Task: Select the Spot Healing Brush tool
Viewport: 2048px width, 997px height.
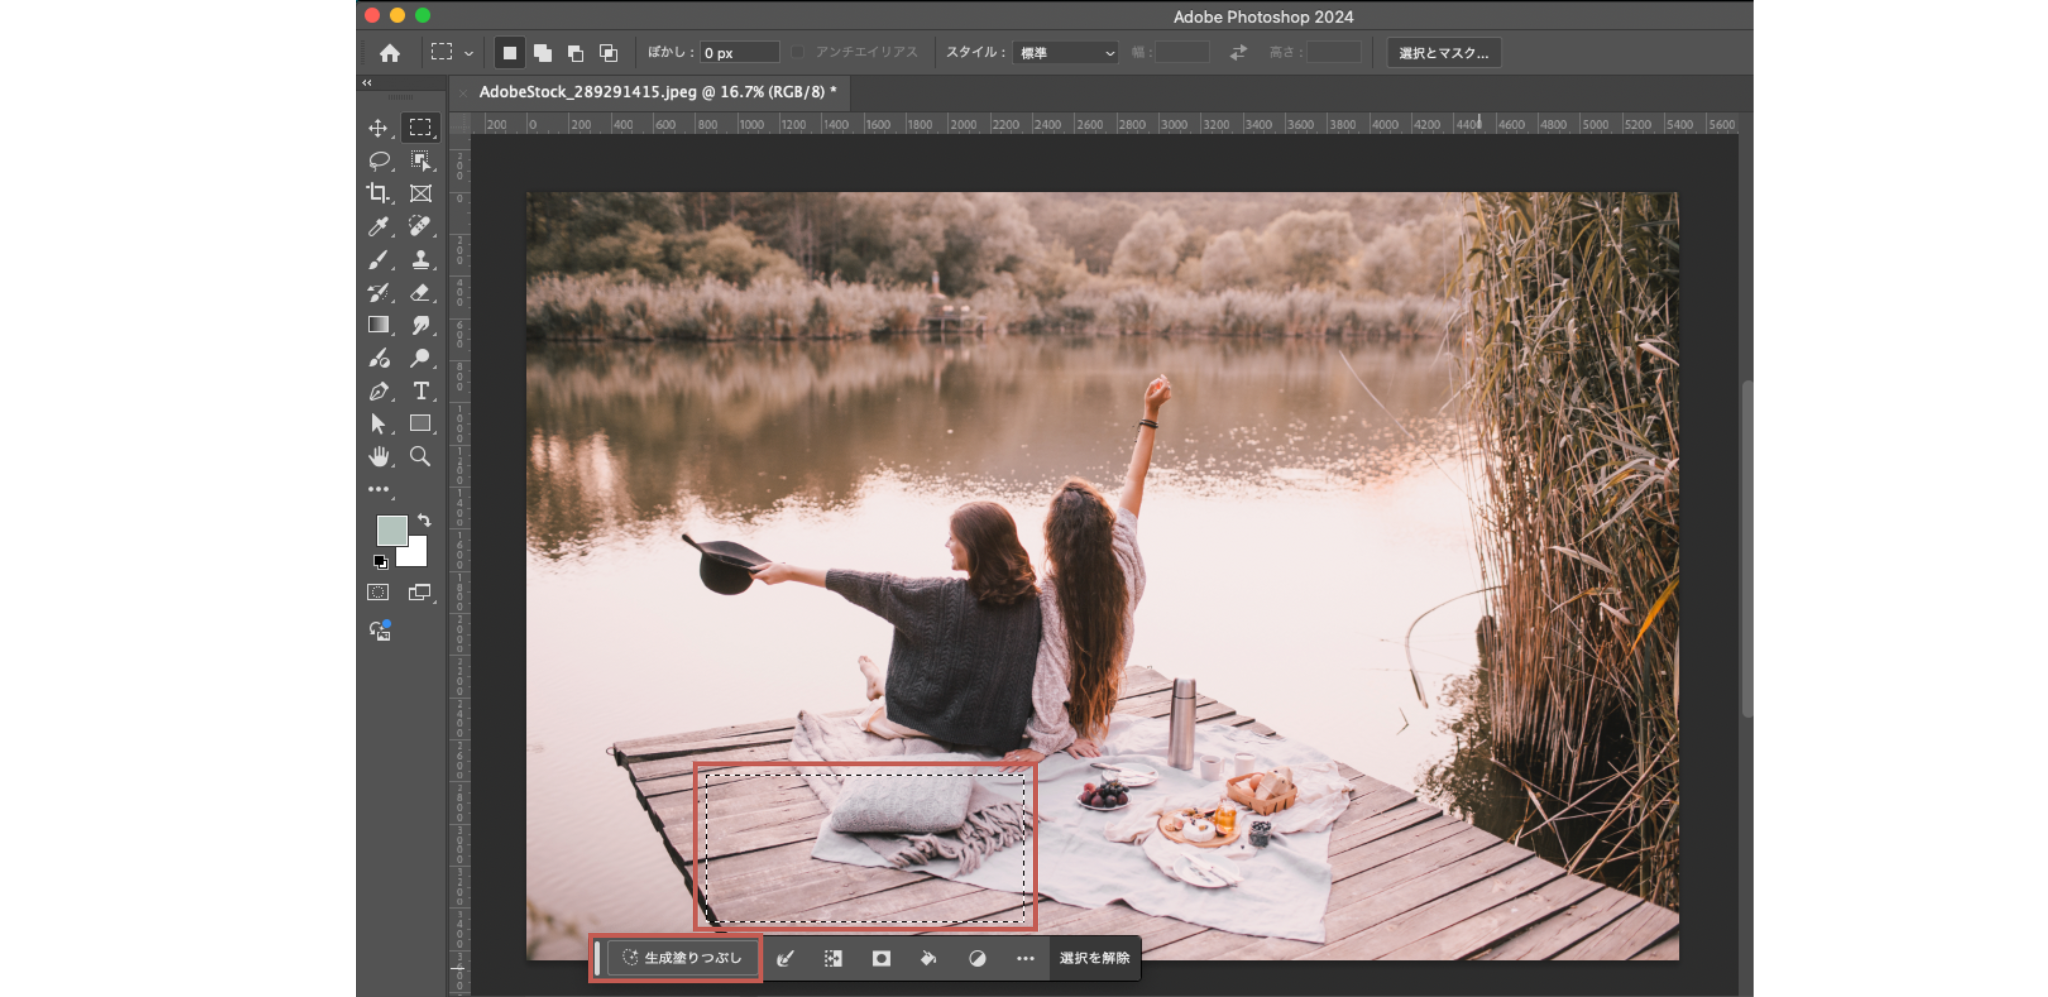Action: point(420,227)
